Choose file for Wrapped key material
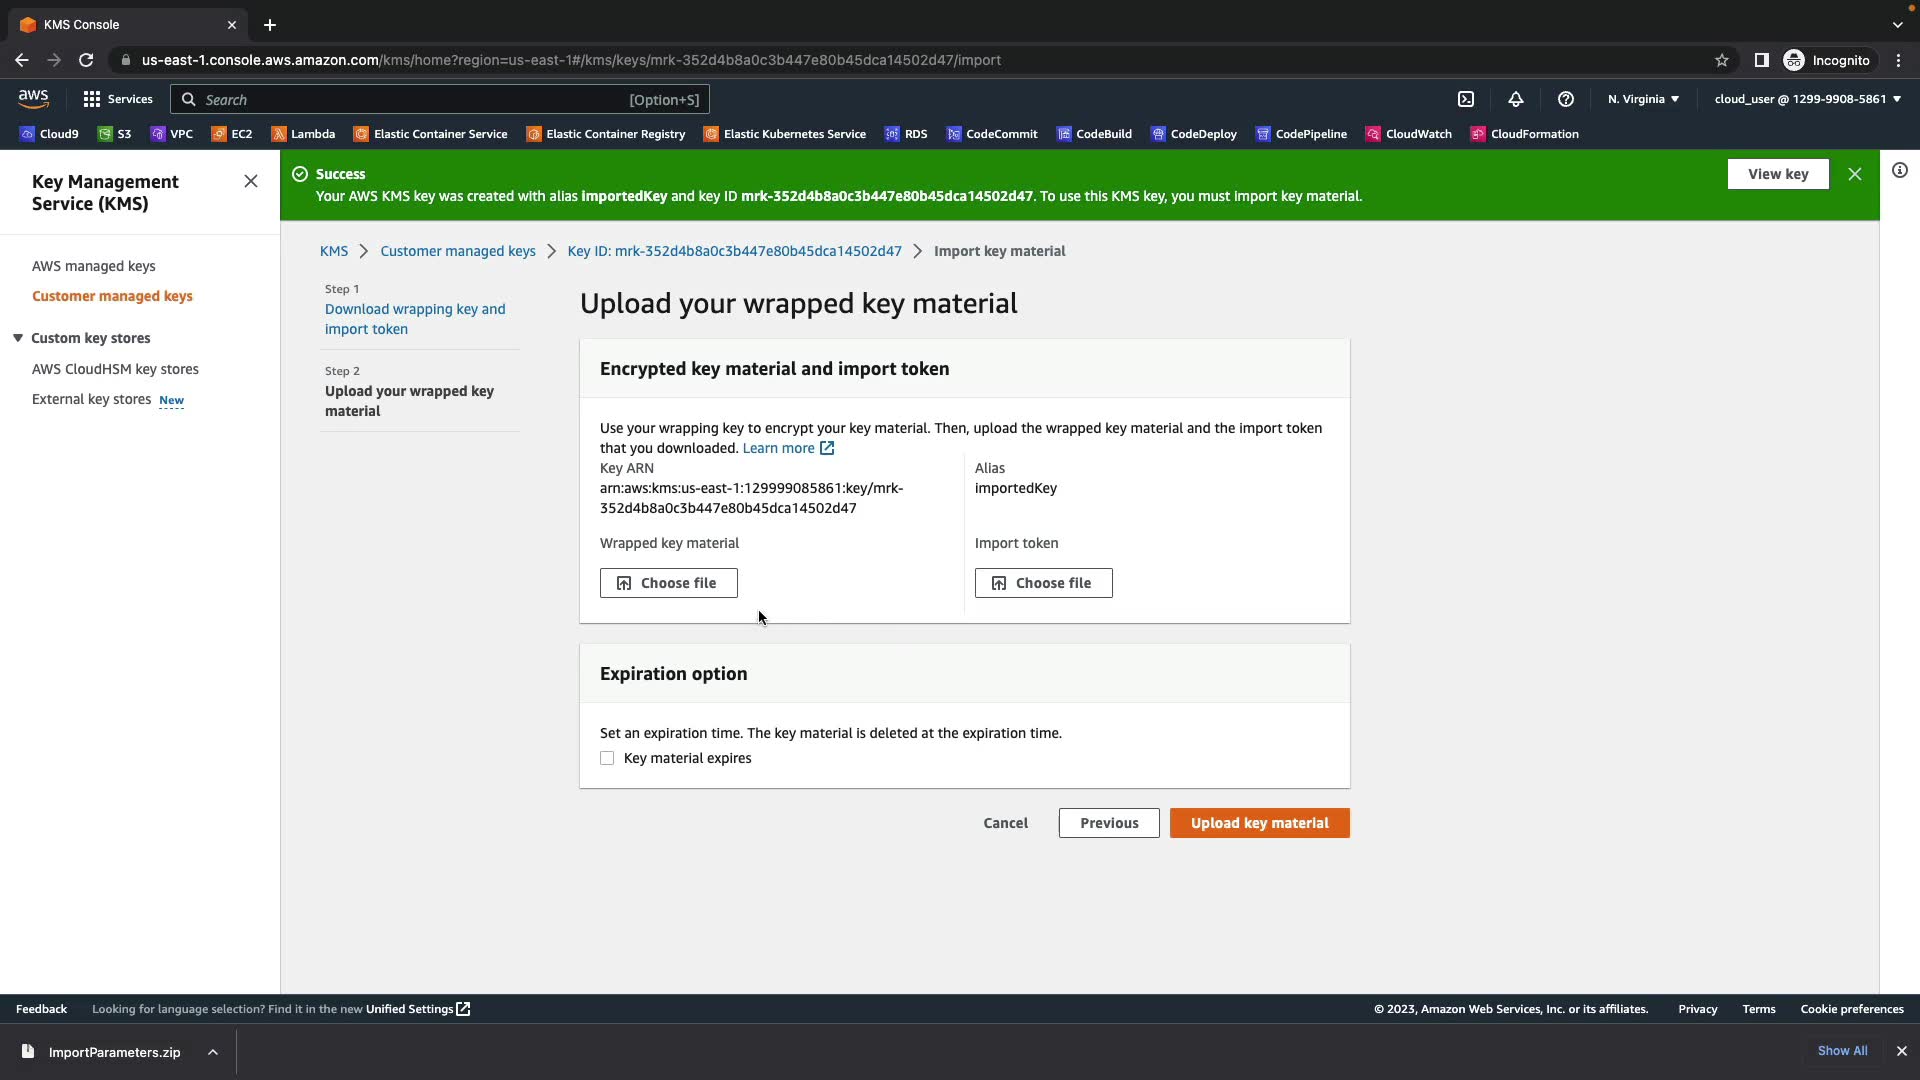 click(x=668, y=583)
